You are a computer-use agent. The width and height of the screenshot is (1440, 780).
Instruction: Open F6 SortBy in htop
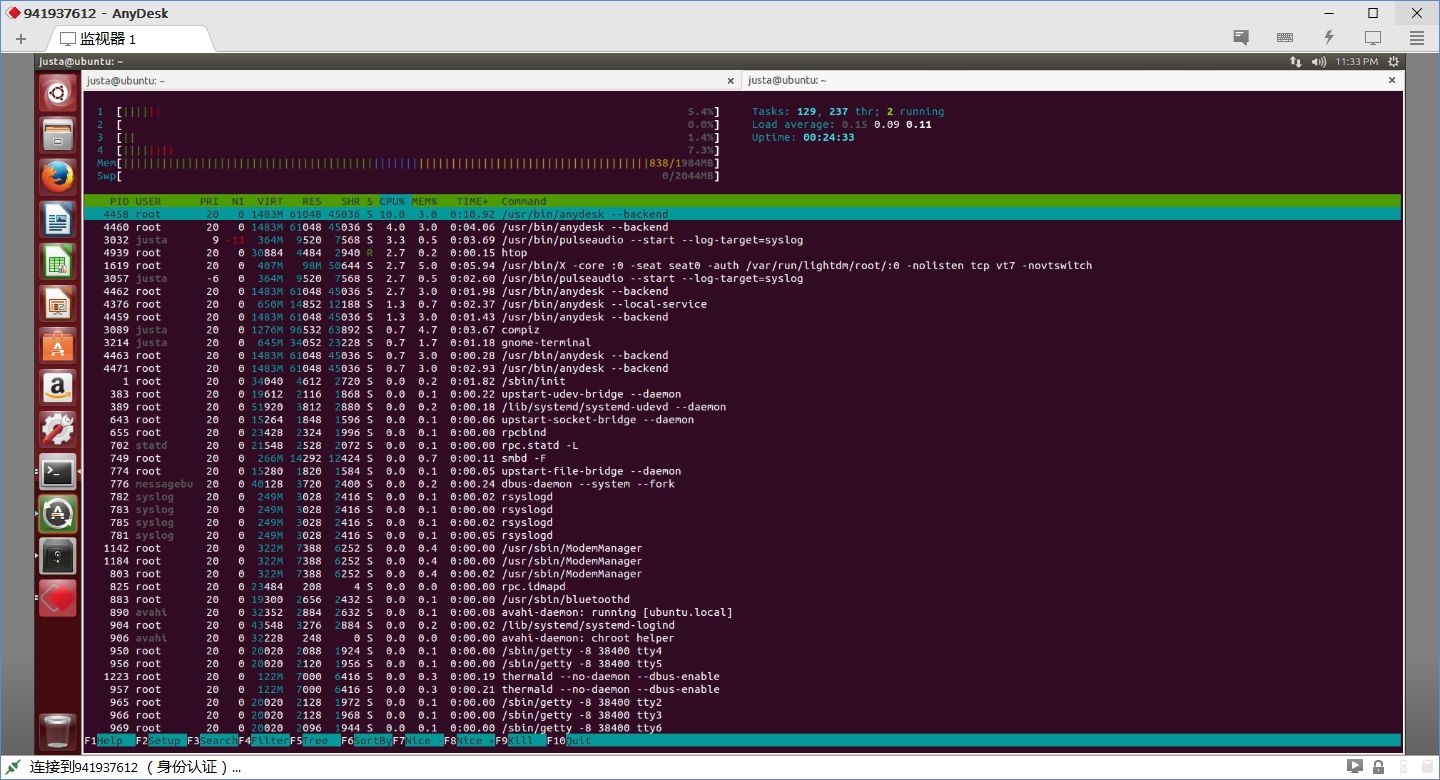pos(365,741)
